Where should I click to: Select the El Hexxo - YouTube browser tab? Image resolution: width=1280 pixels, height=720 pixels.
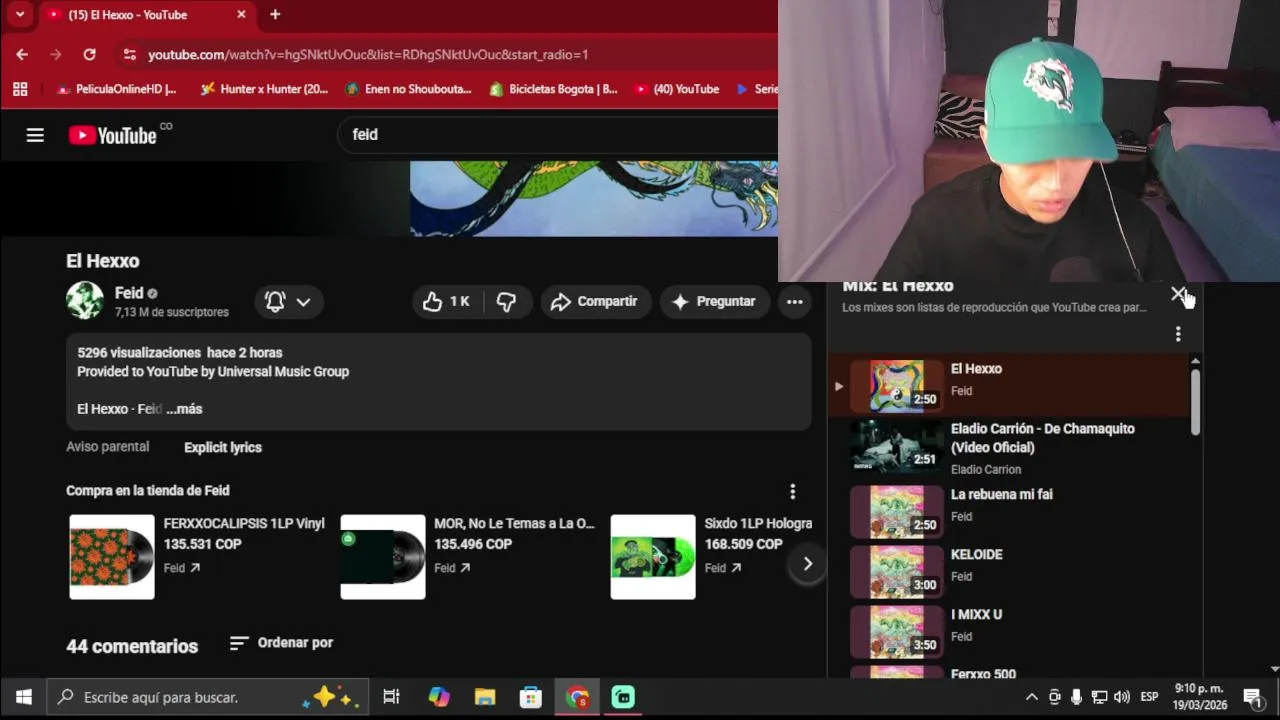(148, 15)
